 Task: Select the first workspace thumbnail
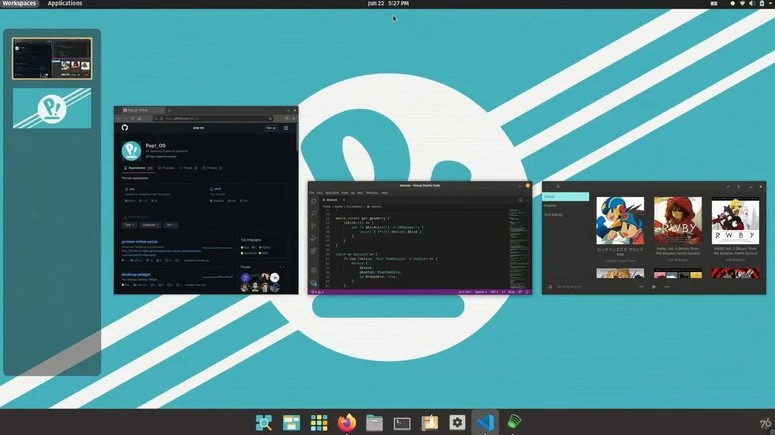pyautogui.click(x=52, y=58)
